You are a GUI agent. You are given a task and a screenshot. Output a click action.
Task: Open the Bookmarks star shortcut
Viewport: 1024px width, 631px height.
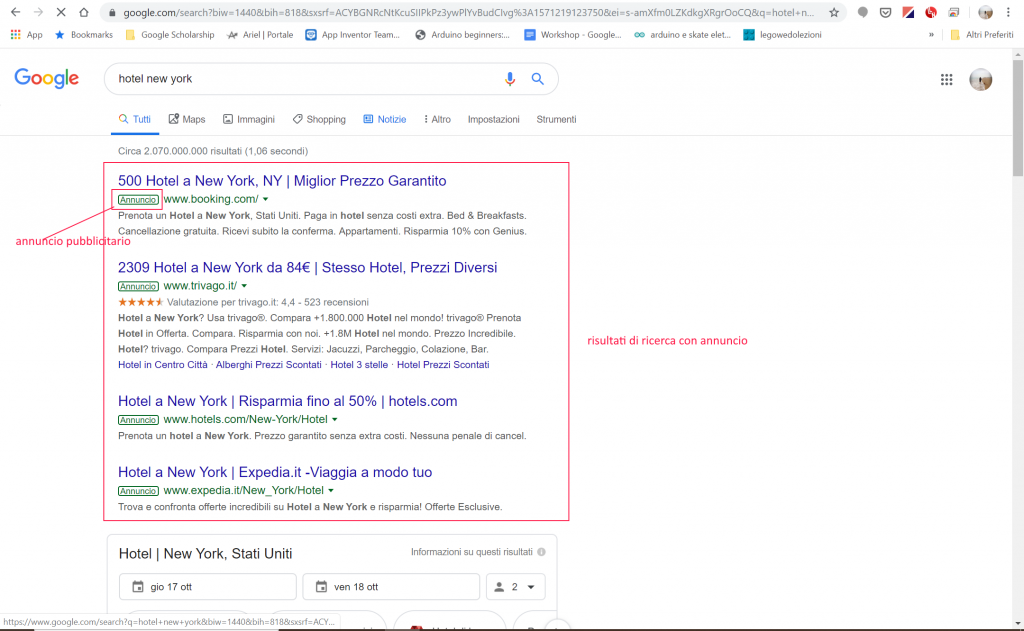(x=84, y=35)
